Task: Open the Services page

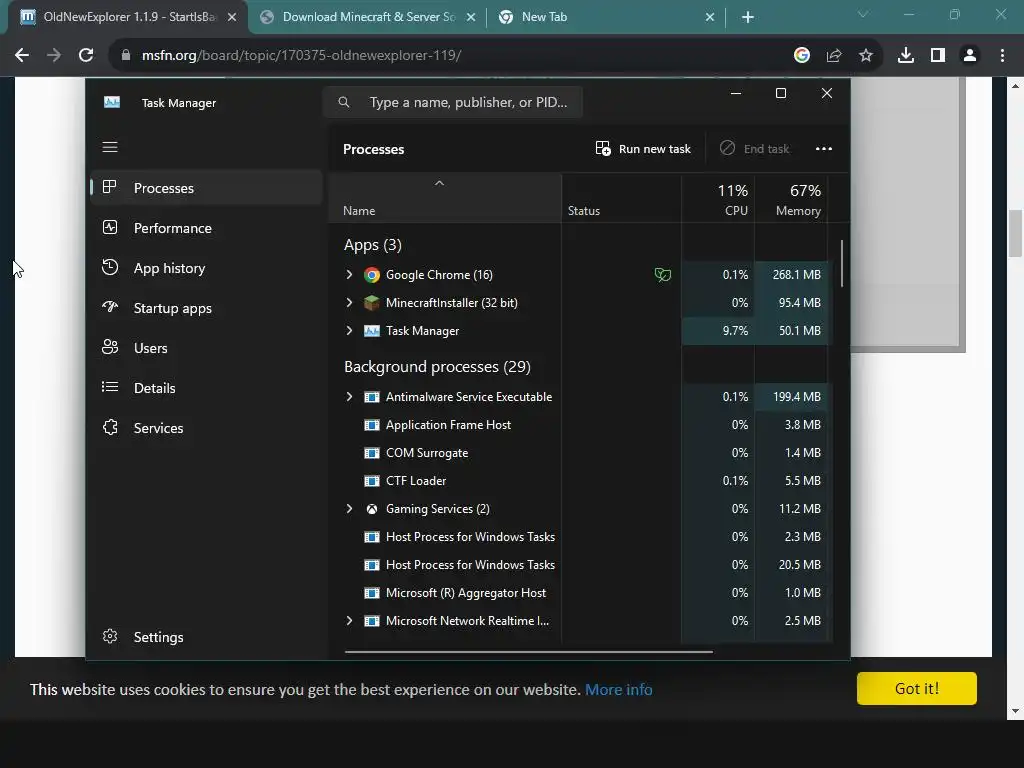Action: [206, 428]
